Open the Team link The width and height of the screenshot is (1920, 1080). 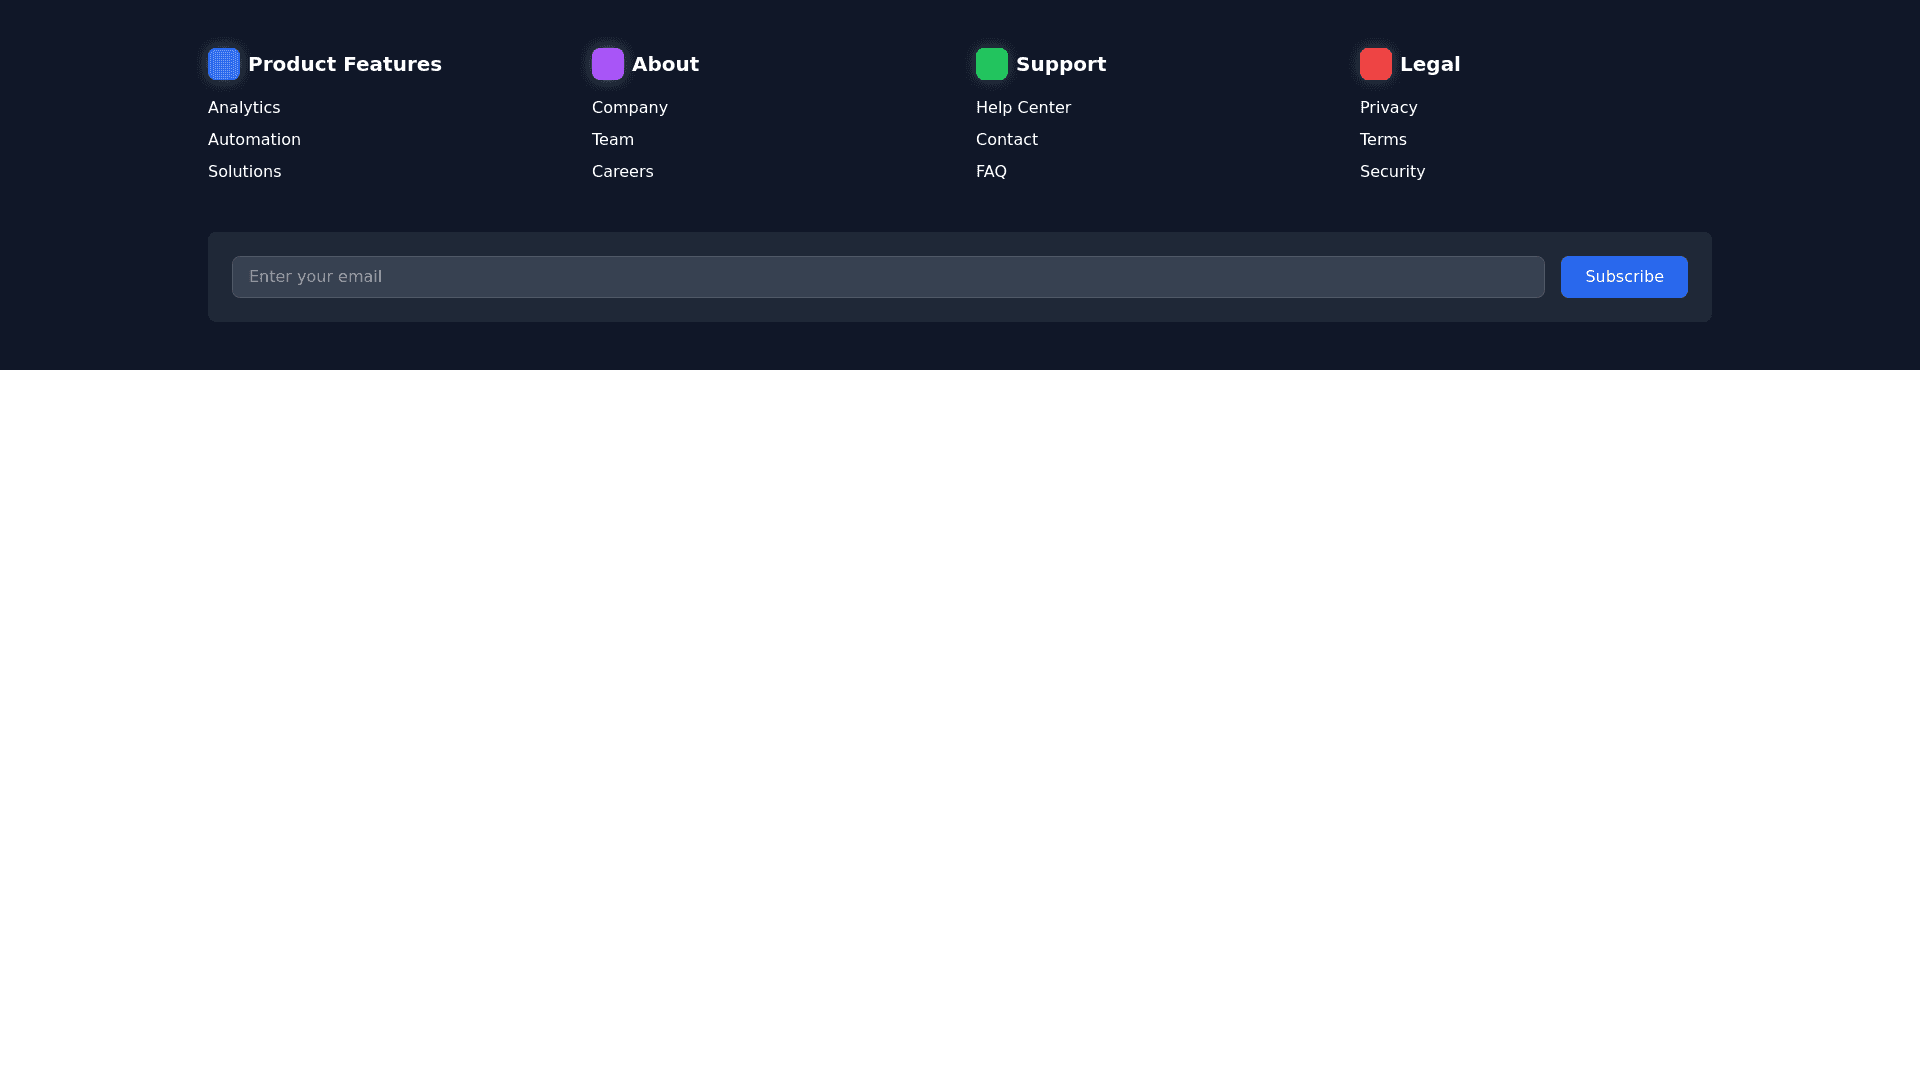coord(613,140)
